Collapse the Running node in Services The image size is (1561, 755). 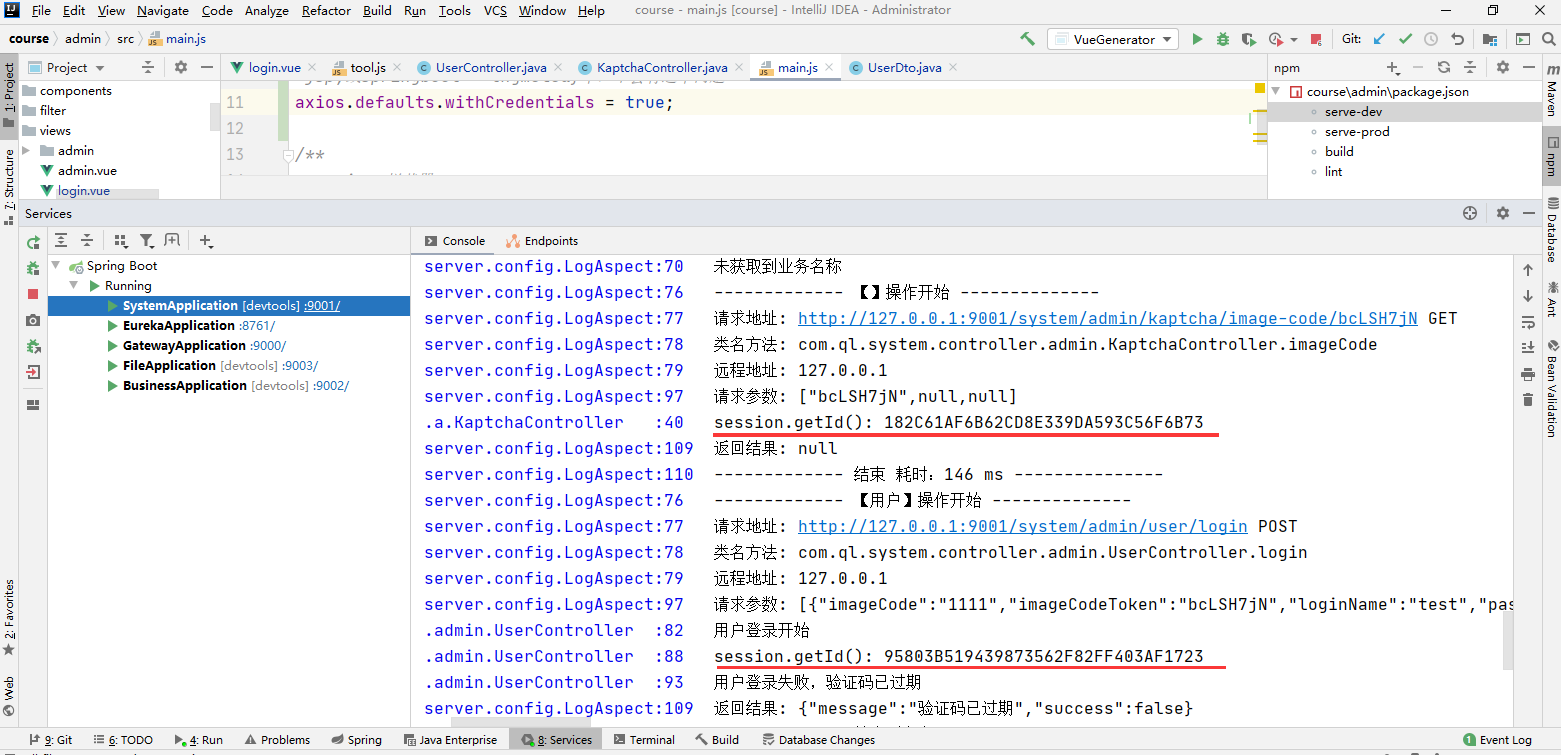point(76,286)
